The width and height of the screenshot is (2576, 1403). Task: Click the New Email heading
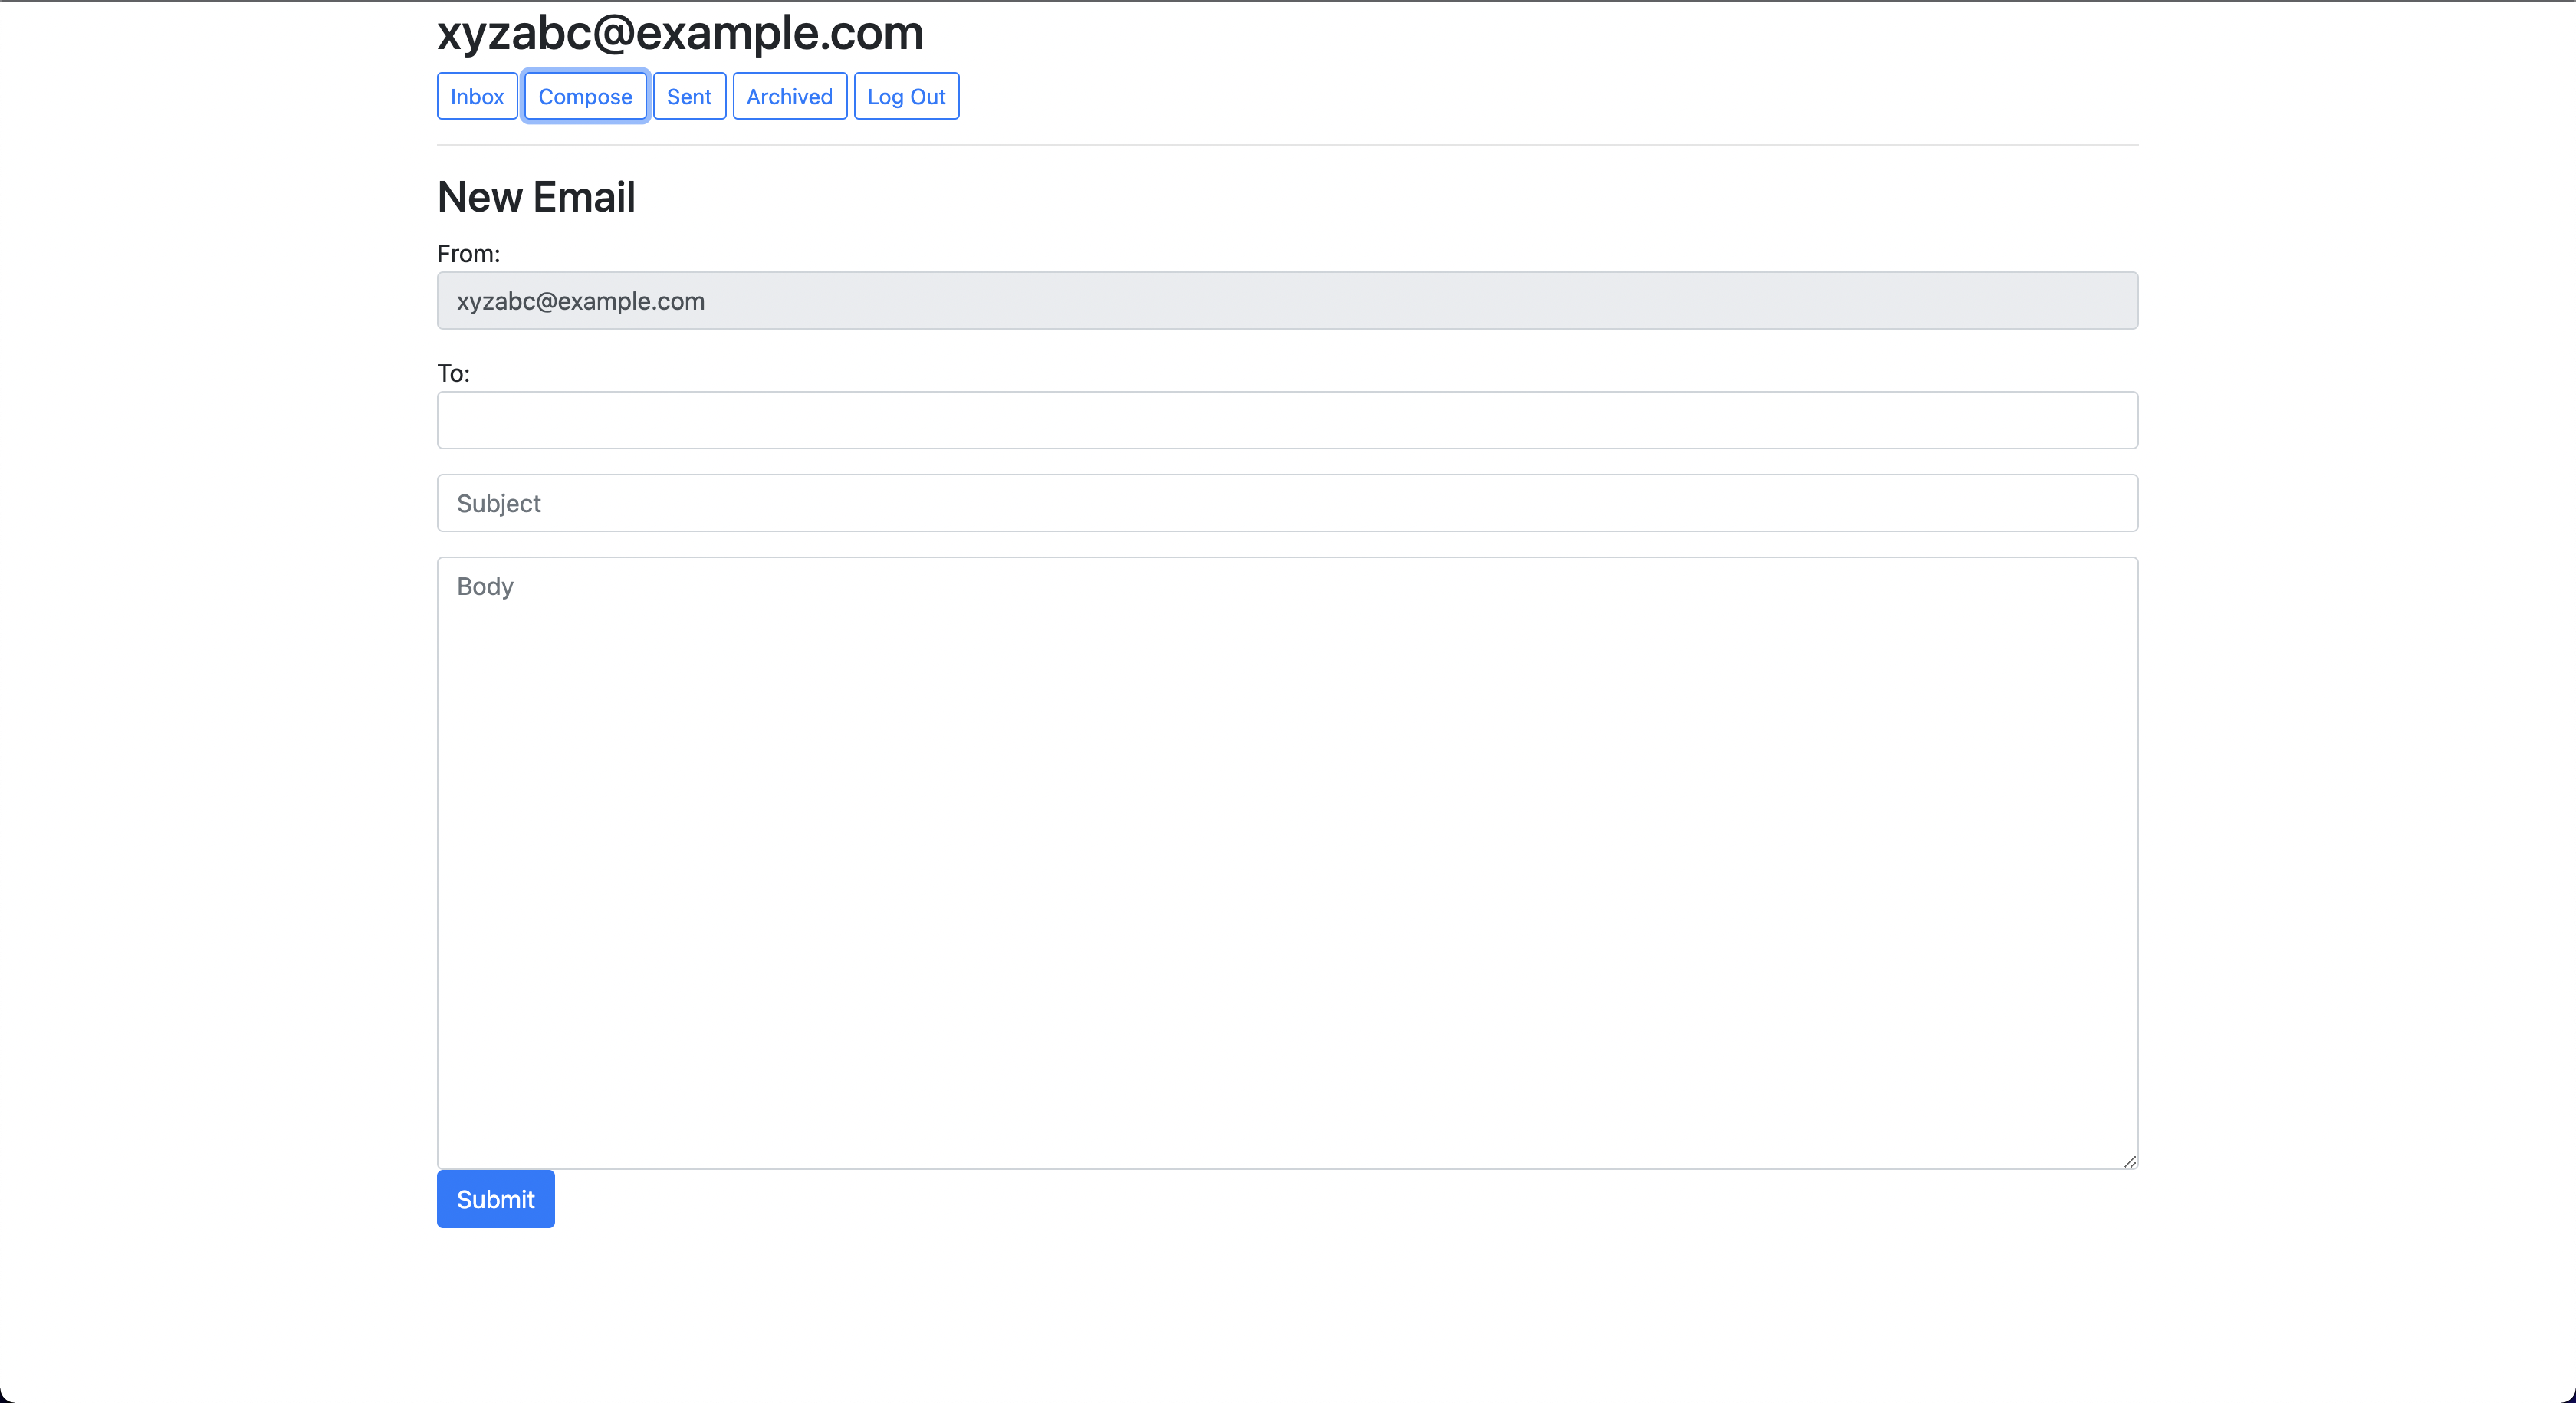[536, 196]
